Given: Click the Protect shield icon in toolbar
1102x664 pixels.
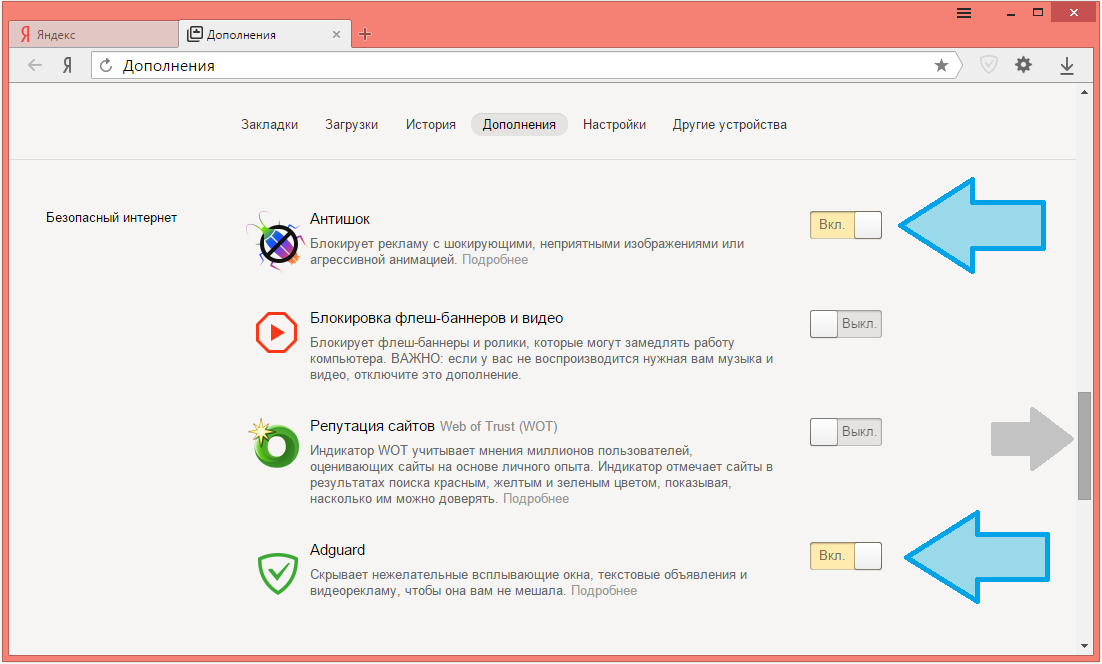Looking at the screenshot, I should 989,65.
